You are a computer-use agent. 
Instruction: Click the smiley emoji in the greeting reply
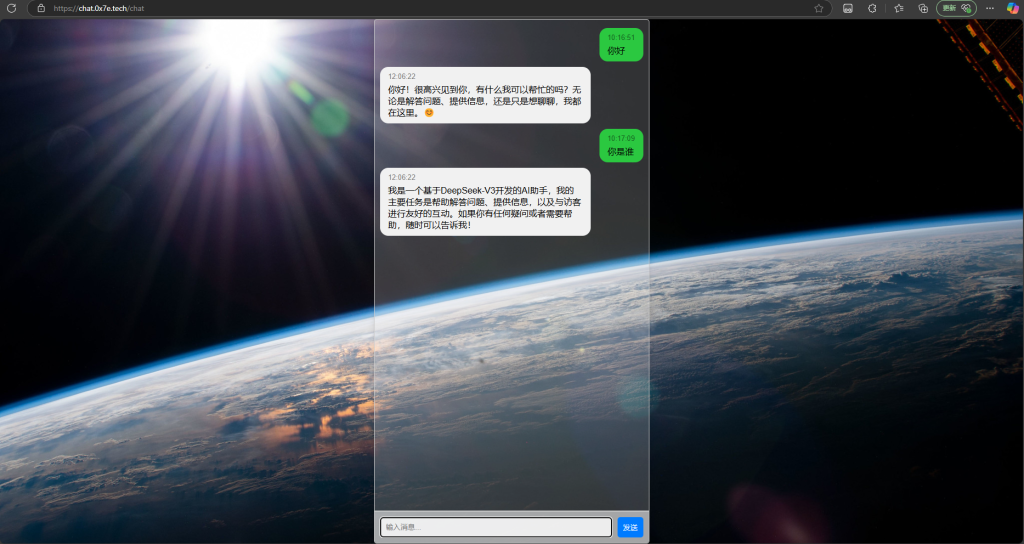click(429, 113)
